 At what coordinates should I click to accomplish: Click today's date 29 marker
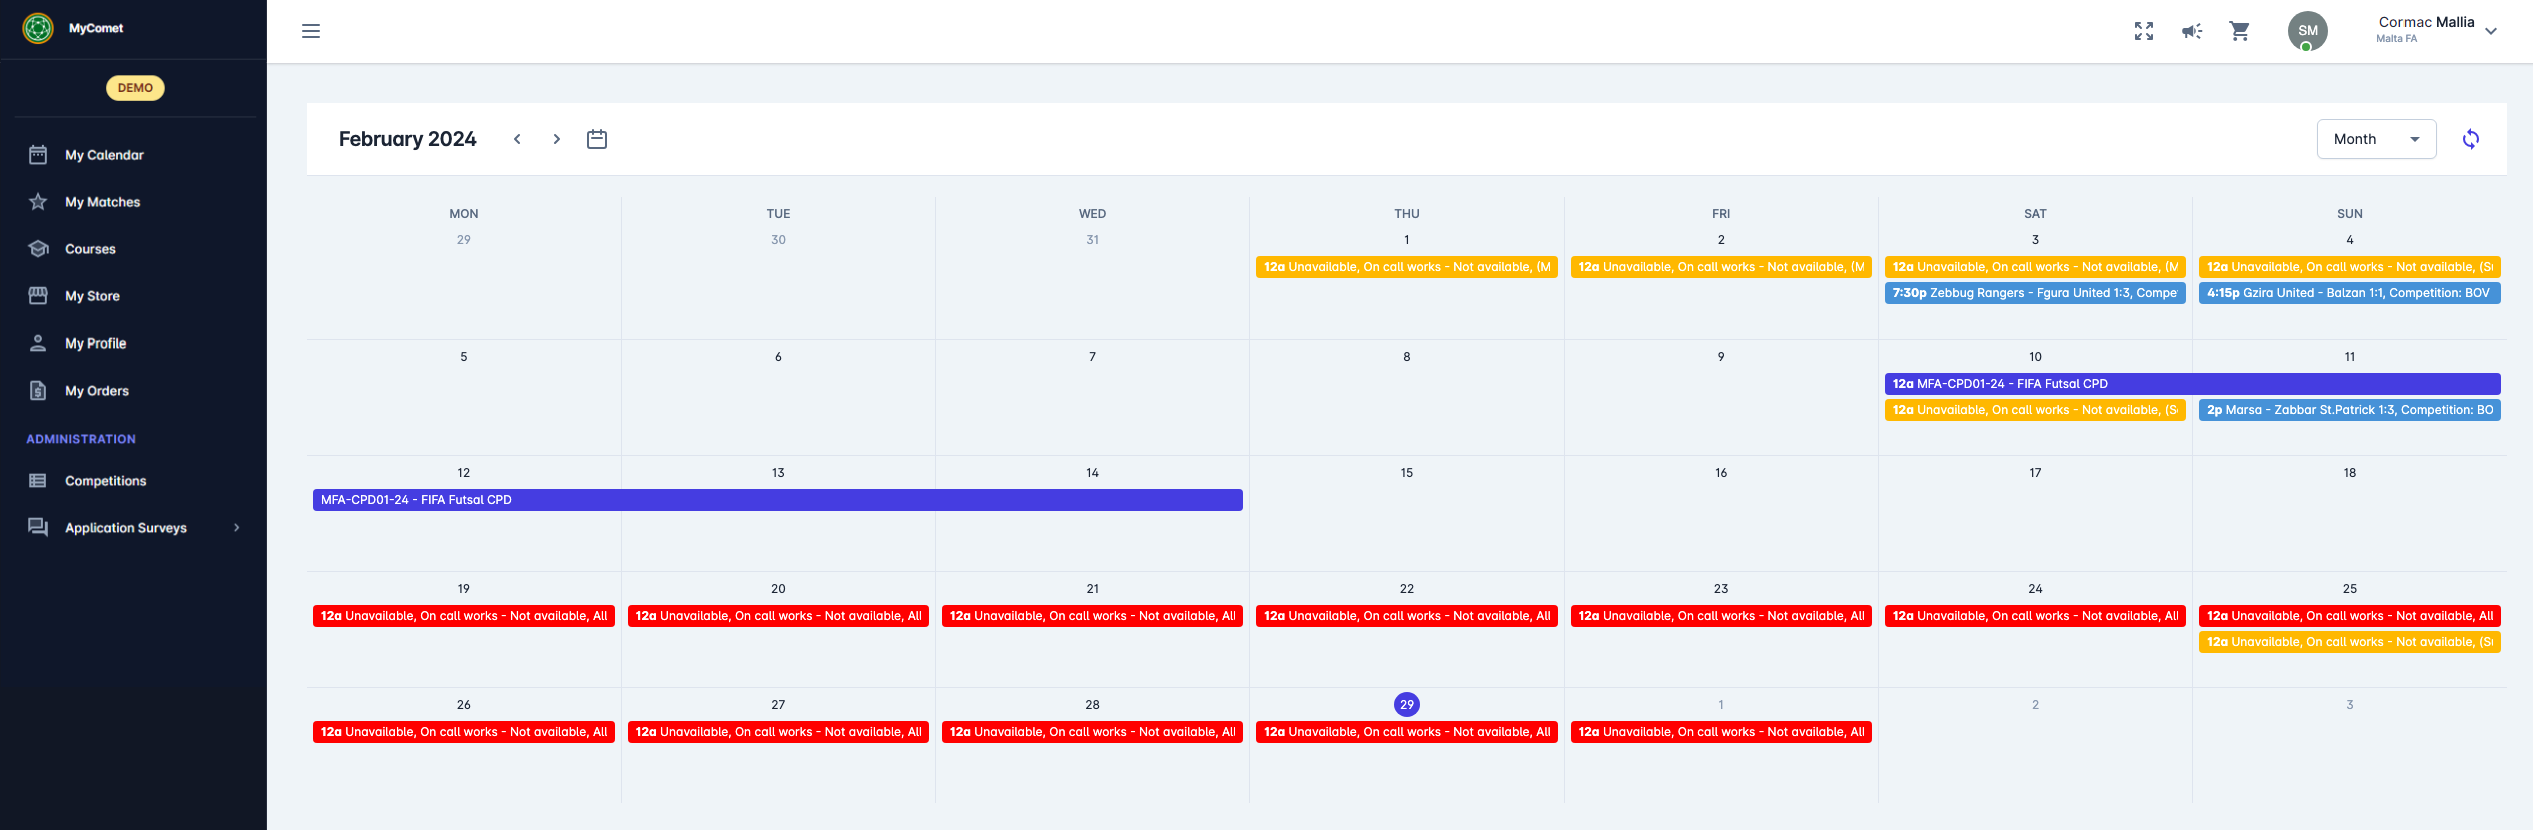(x=1406, y=705)
